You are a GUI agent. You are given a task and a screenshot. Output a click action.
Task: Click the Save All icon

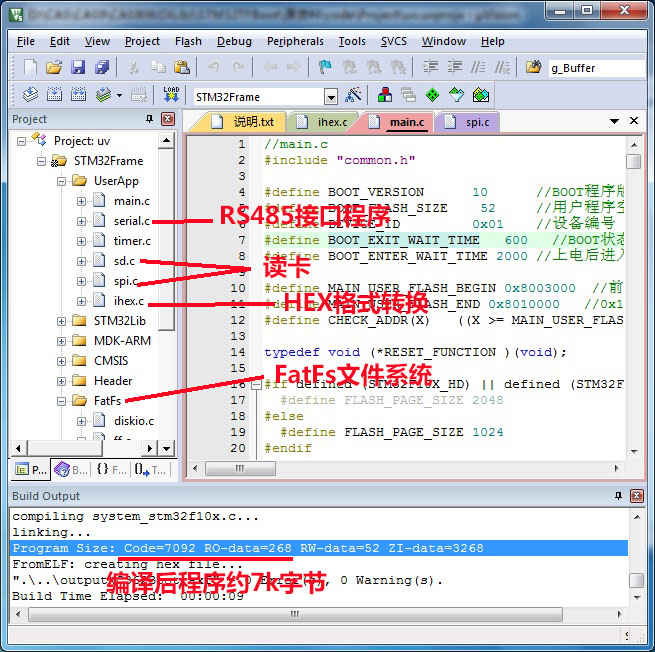tap(102, 67)
